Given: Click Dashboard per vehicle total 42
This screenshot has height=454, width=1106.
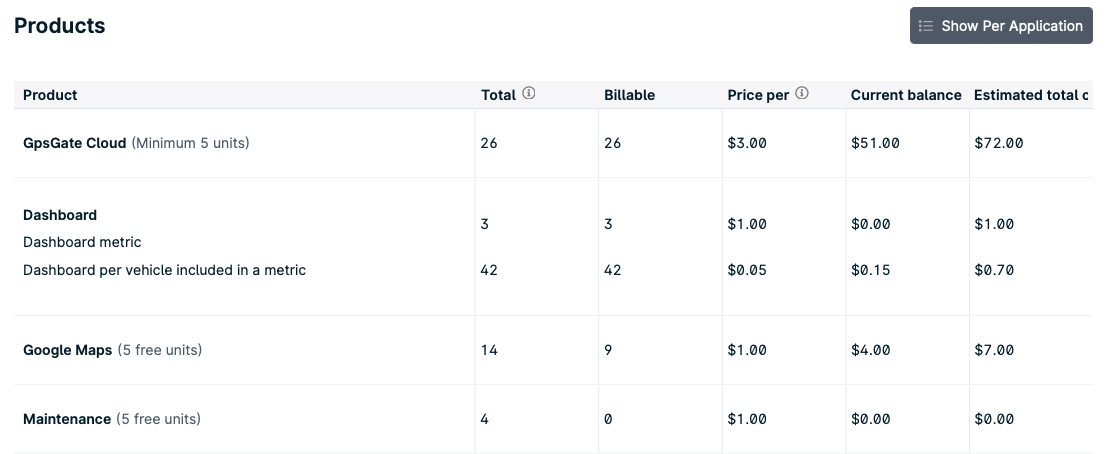Looking at the screenshot, I should (x=489, y=270).
